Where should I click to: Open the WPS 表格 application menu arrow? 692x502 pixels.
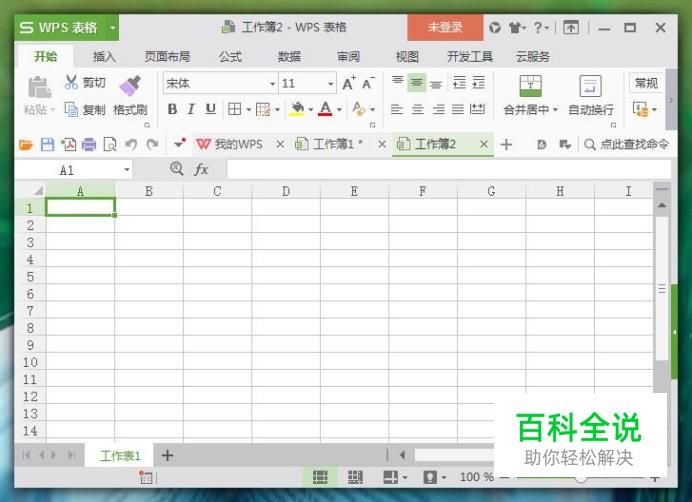tap(113, 28)
